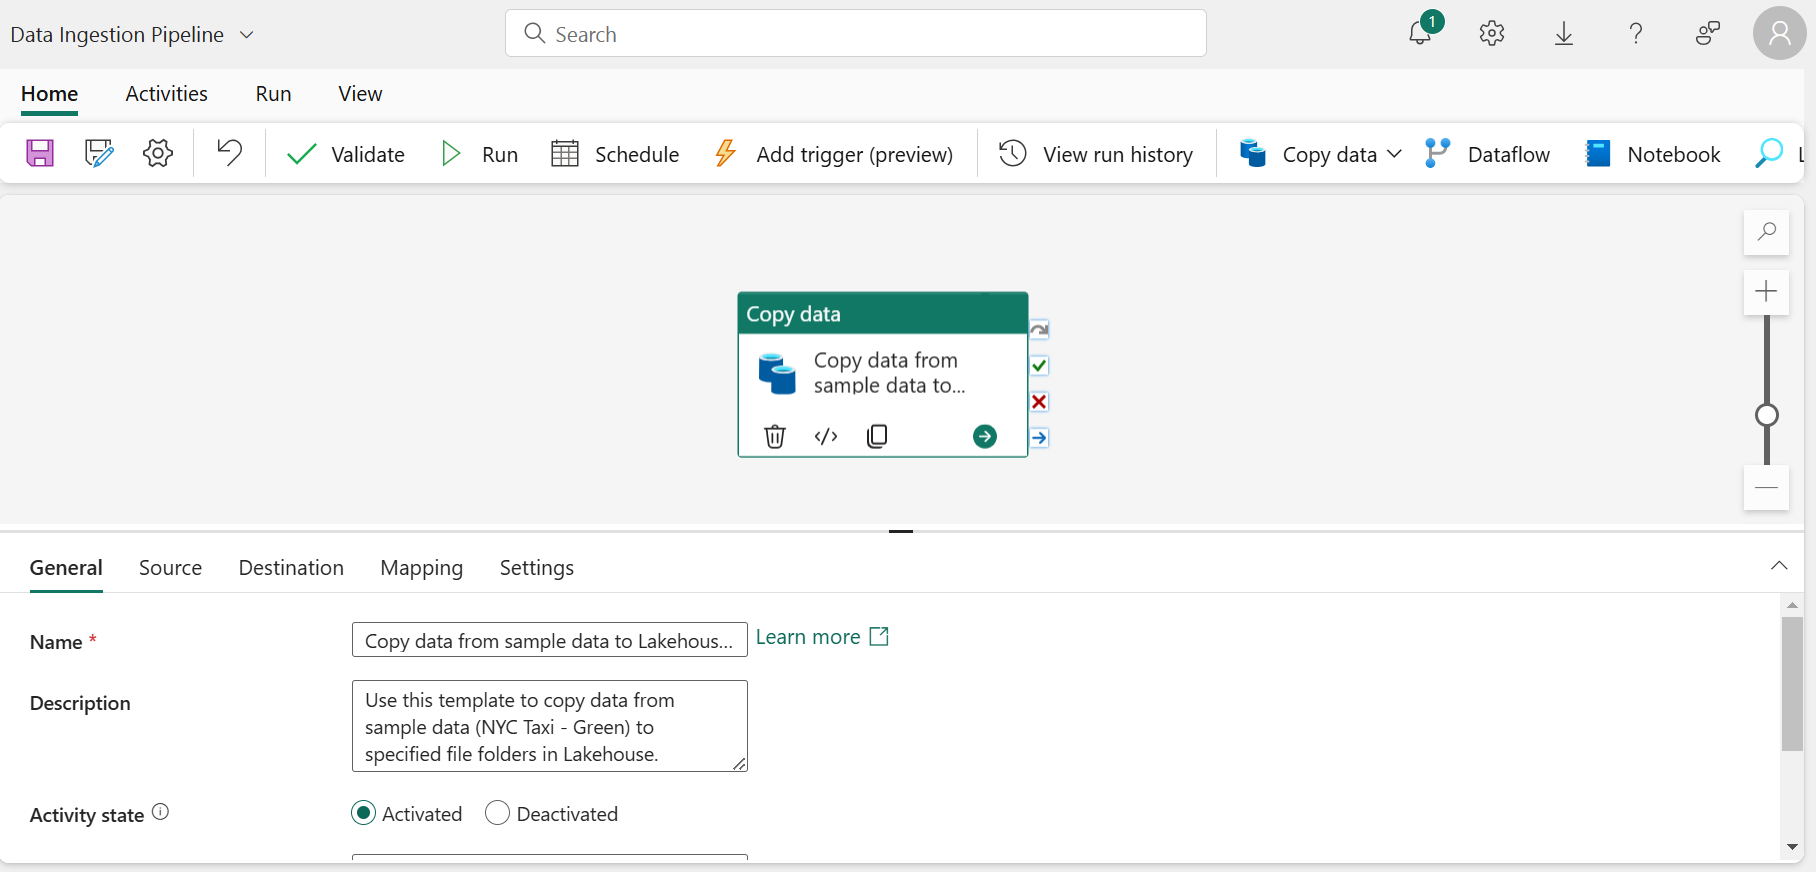Open pipeline settings gear in the toolbar

tap(158, 153)
